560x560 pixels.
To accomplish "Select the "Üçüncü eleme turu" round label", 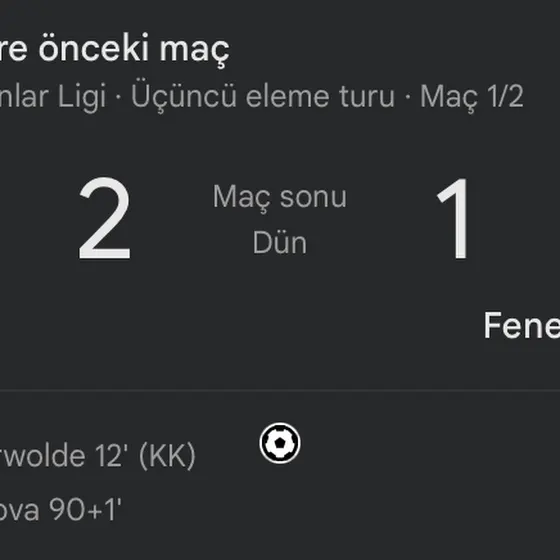I will point(263,96).
